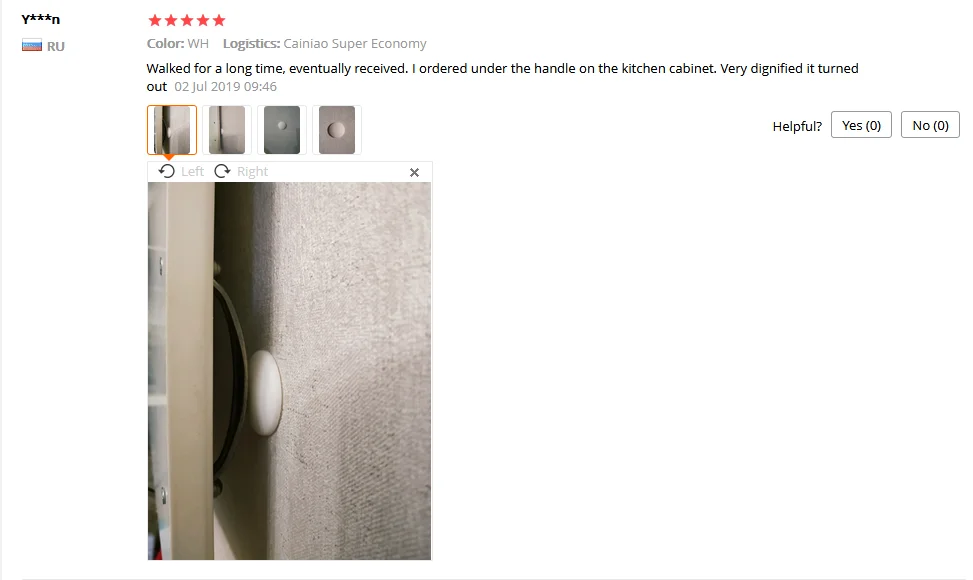
Task: Click the Russian flag icon
Action: [x=32, y=46]
